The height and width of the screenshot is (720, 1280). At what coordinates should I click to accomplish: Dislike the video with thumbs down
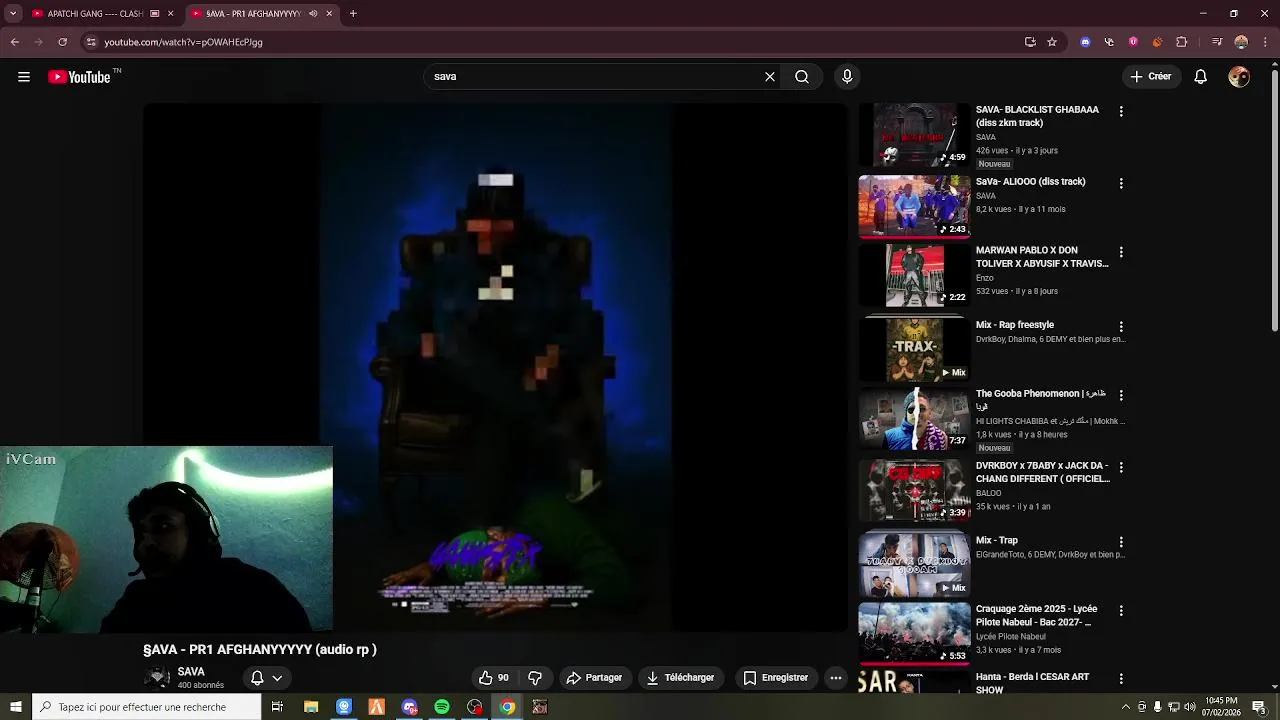[x=535, y=678]
